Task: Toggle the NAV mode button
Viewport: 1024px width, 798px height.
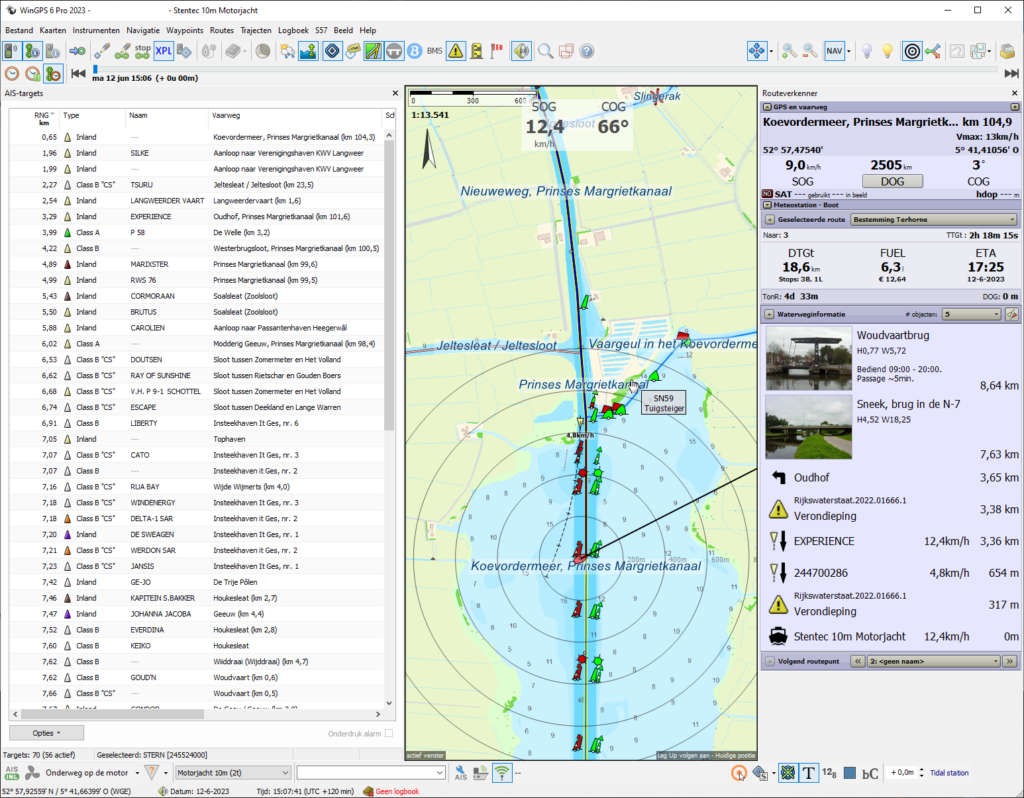Action: point(834,51)
